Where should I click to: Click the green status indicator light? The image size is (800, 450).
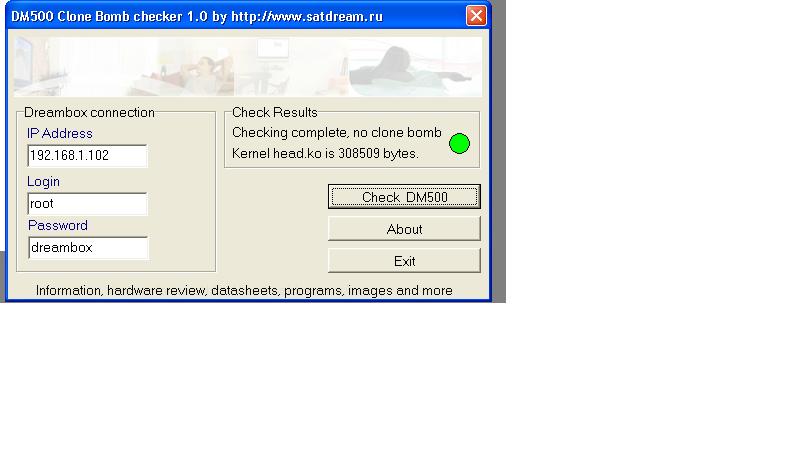(459, 143)
